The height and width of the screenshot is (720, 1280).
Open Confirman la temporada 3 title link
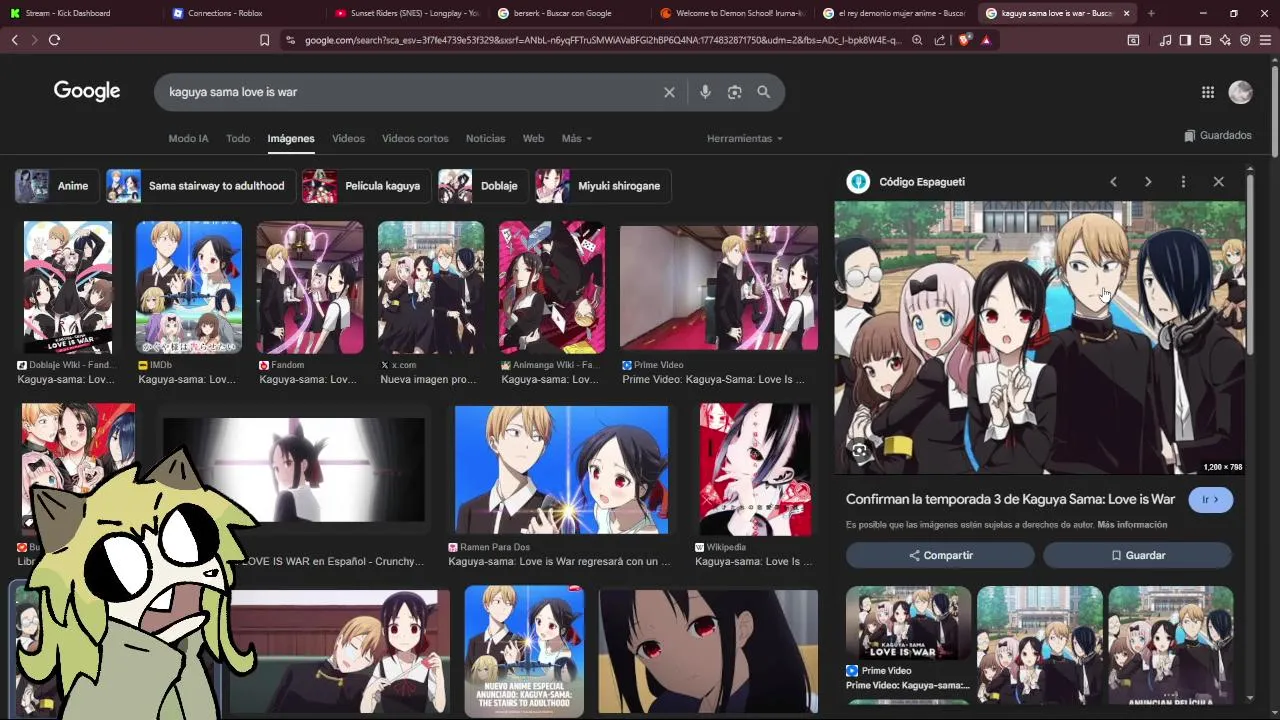point(1010,499)
